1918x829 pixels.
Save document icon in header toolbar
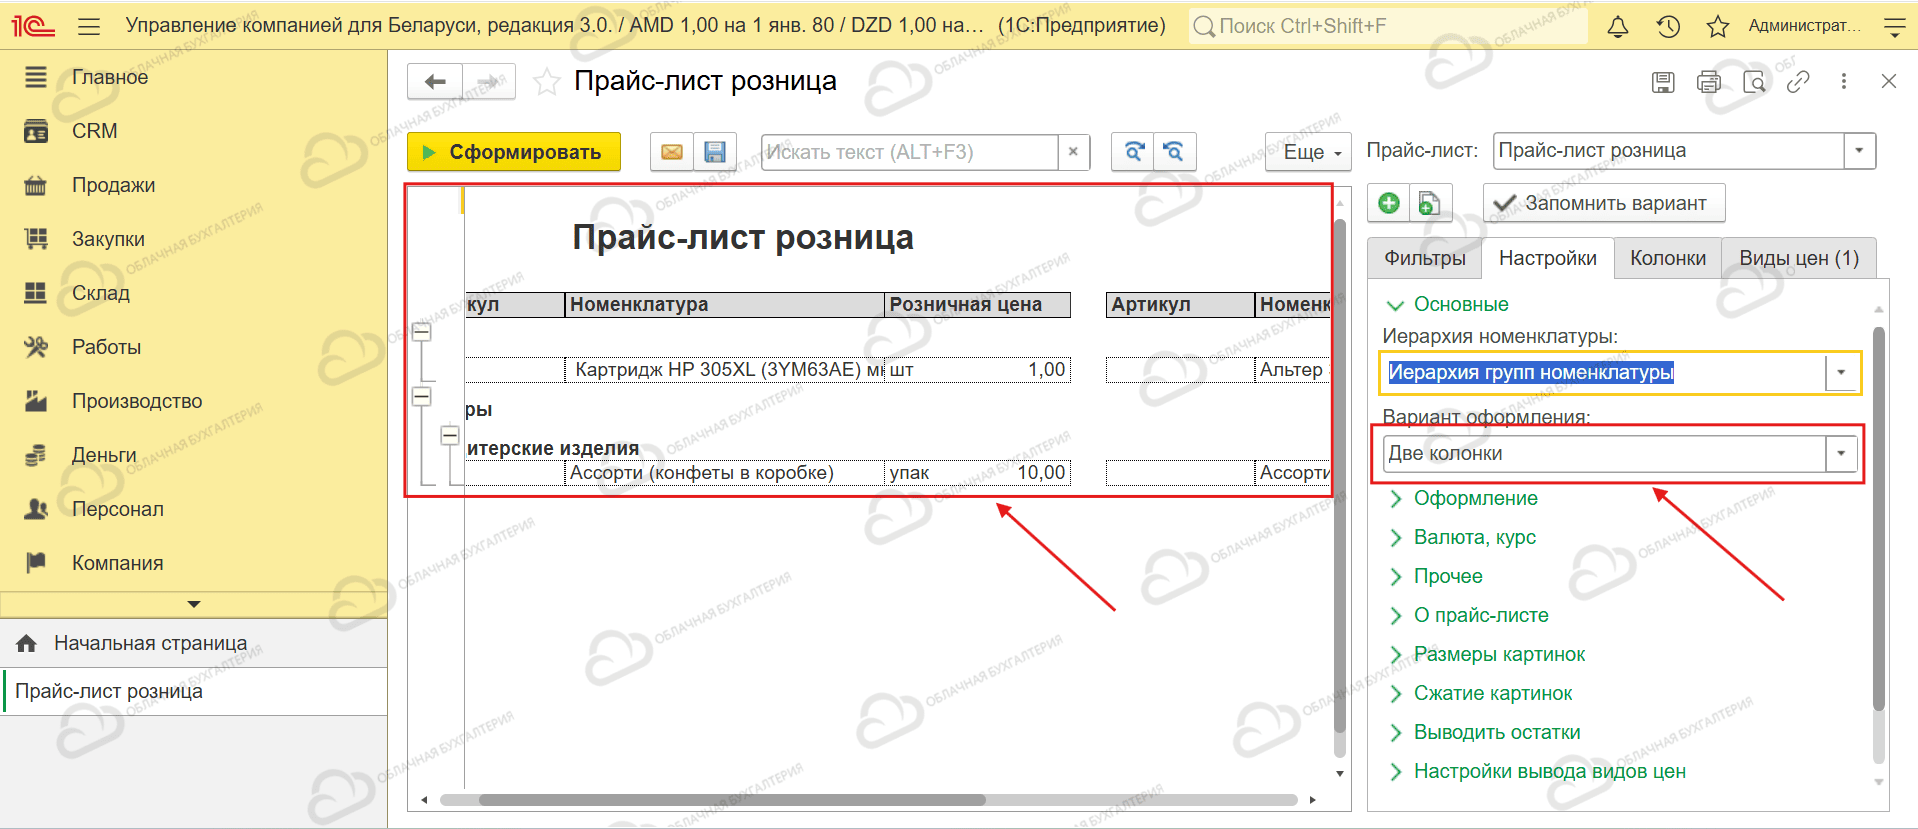coord(1663,82)
